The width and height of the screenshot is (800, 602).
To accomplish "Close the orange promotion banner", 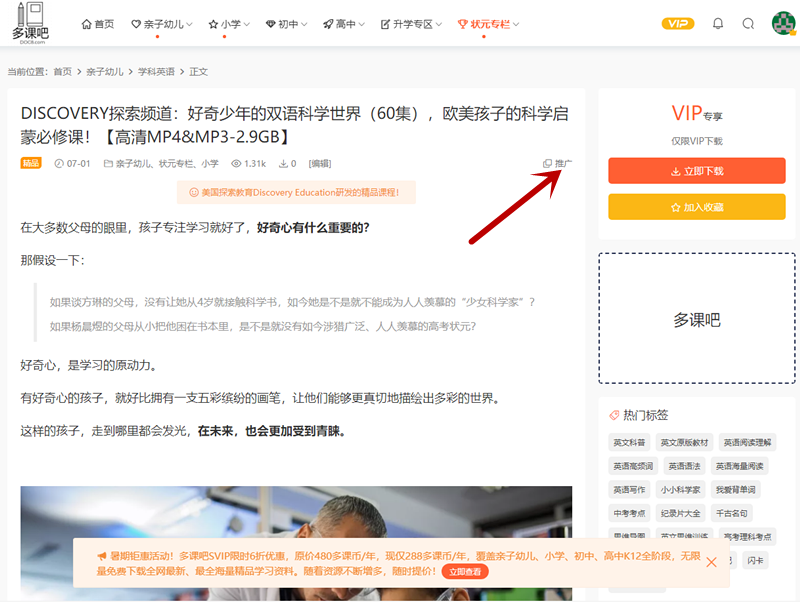I will coord(711,562).
